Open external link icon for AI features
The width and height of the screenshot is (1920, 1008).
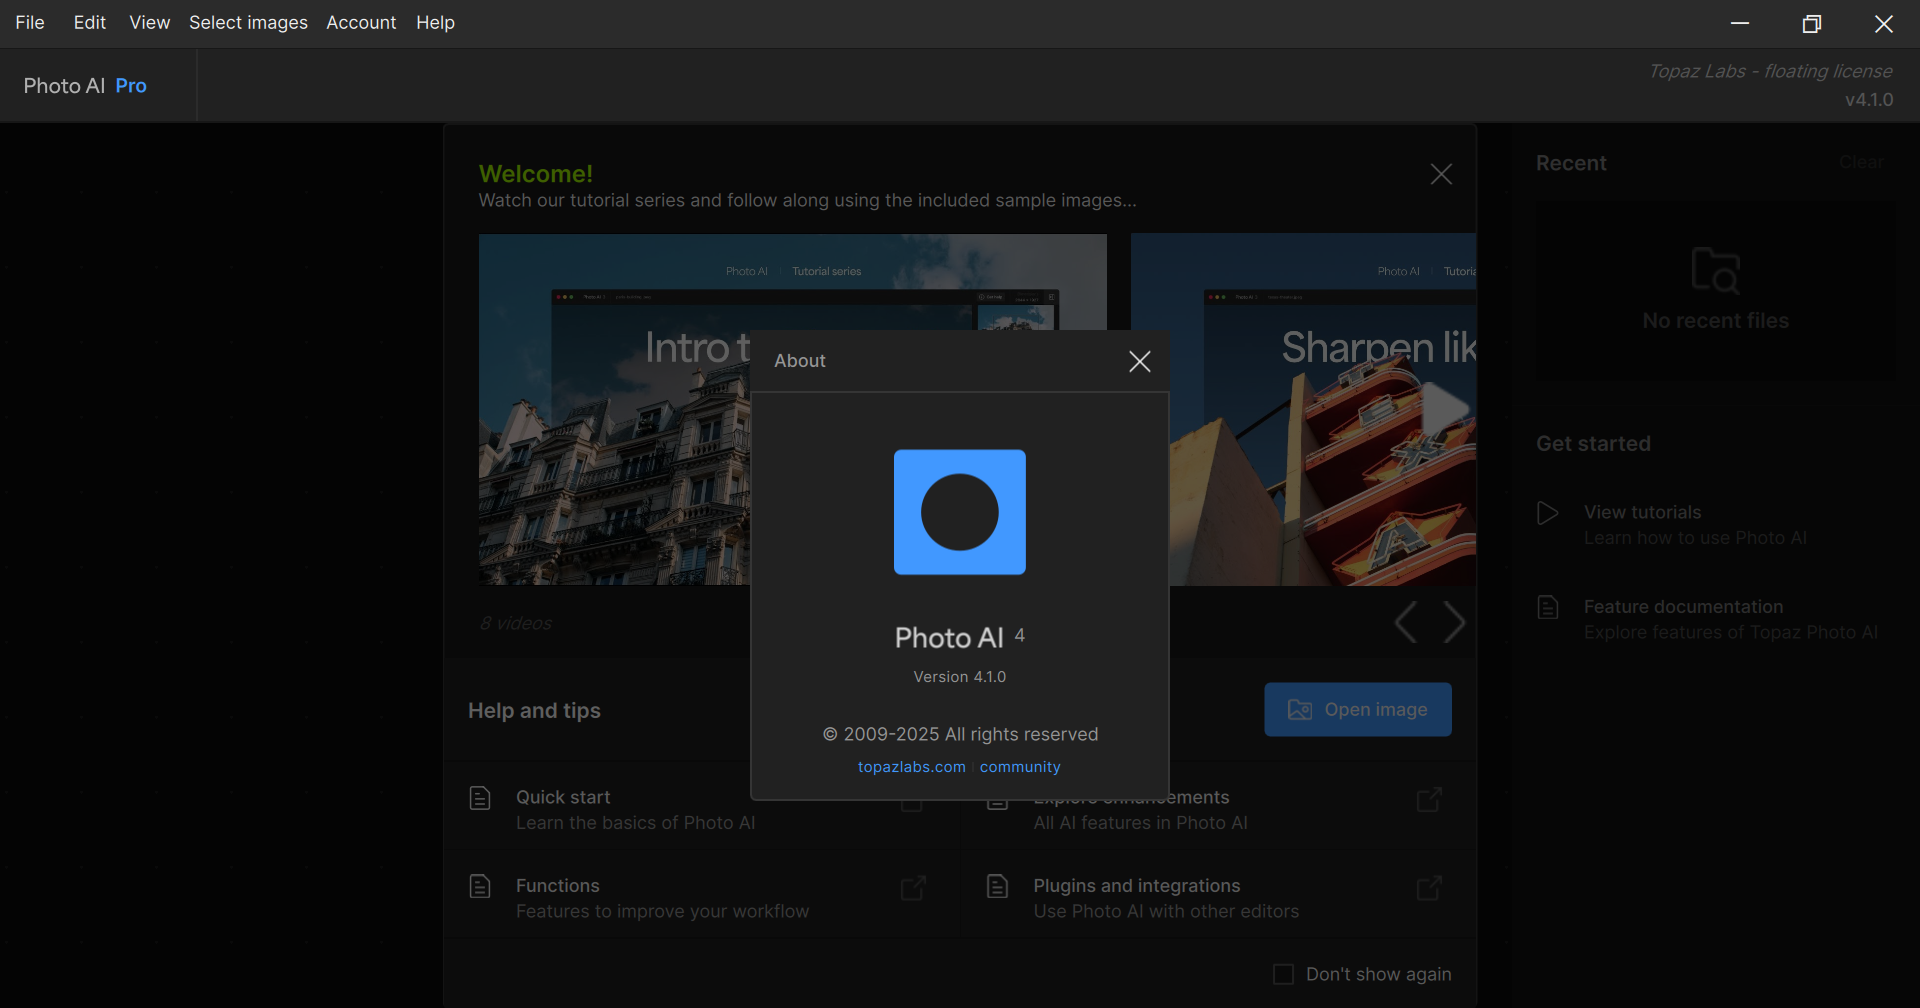[1430, 799]
